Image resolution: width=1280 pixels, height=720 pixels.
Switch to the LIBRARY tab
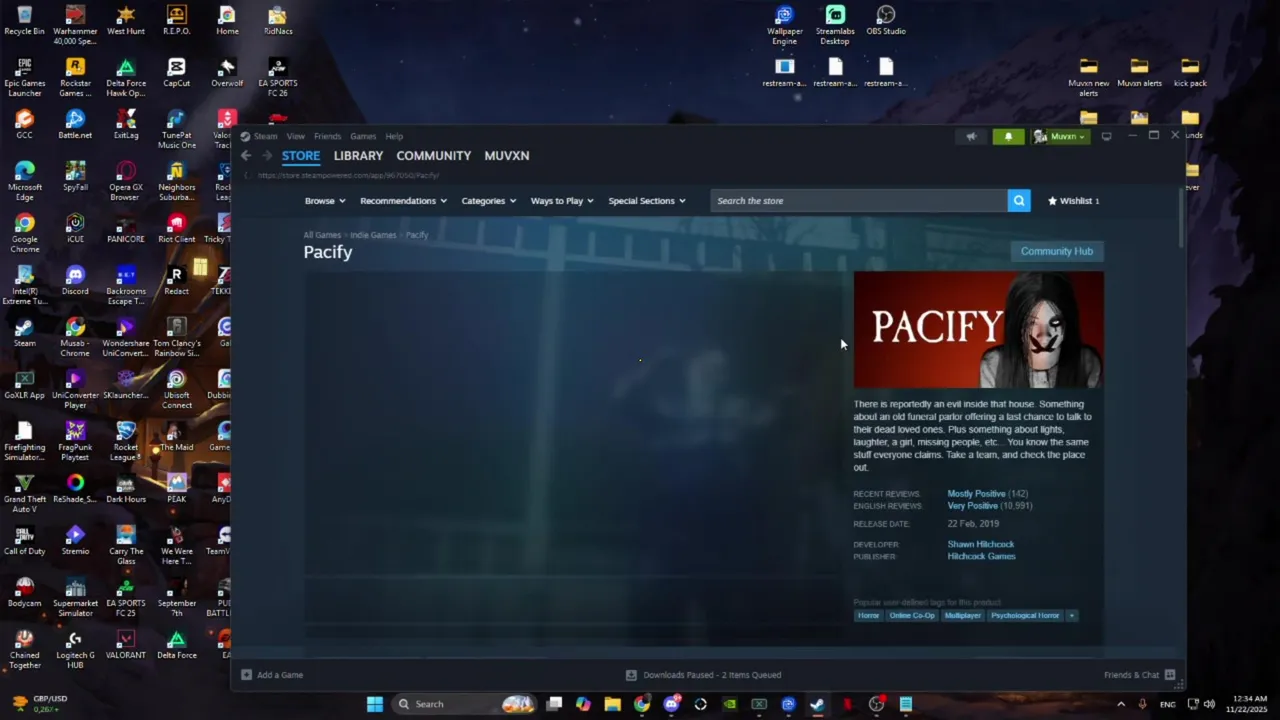[358, 156]
